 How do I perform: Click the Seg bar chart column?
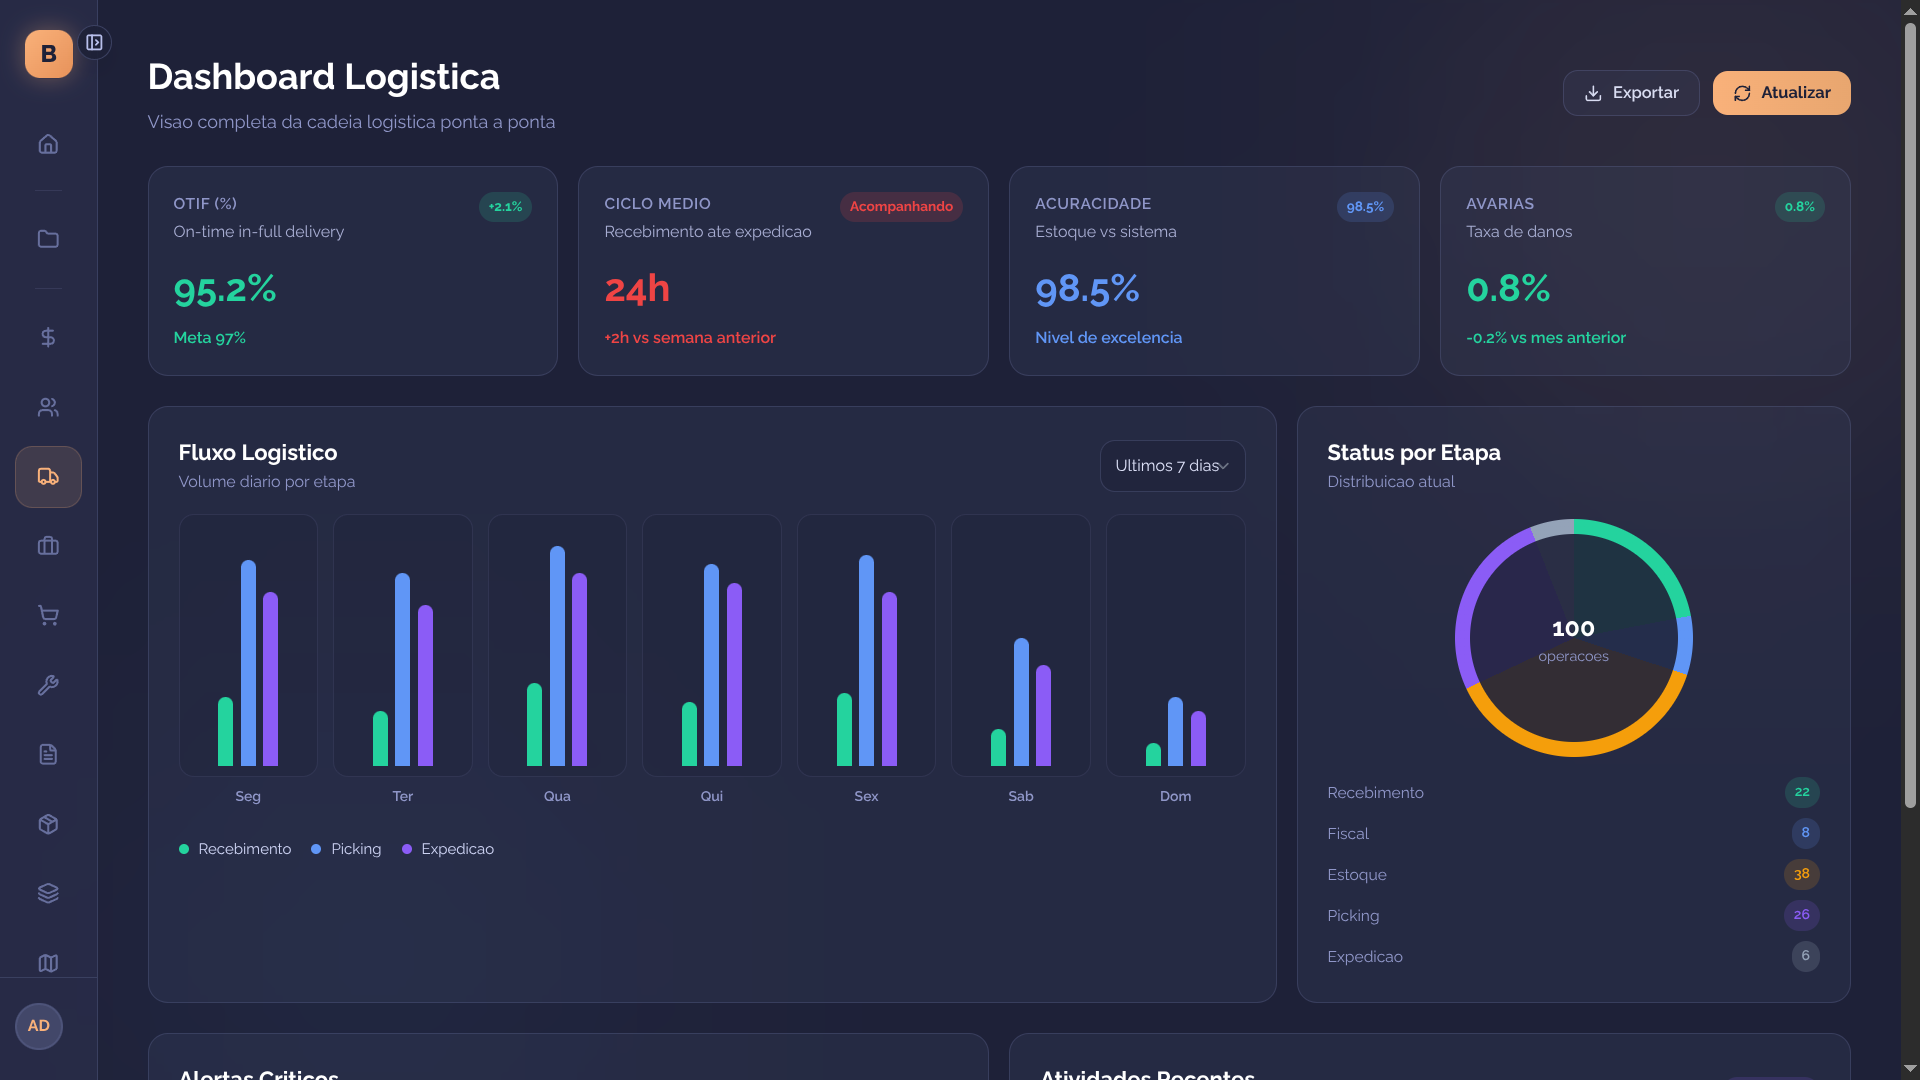pyautogui.click(x=248, y=646)
